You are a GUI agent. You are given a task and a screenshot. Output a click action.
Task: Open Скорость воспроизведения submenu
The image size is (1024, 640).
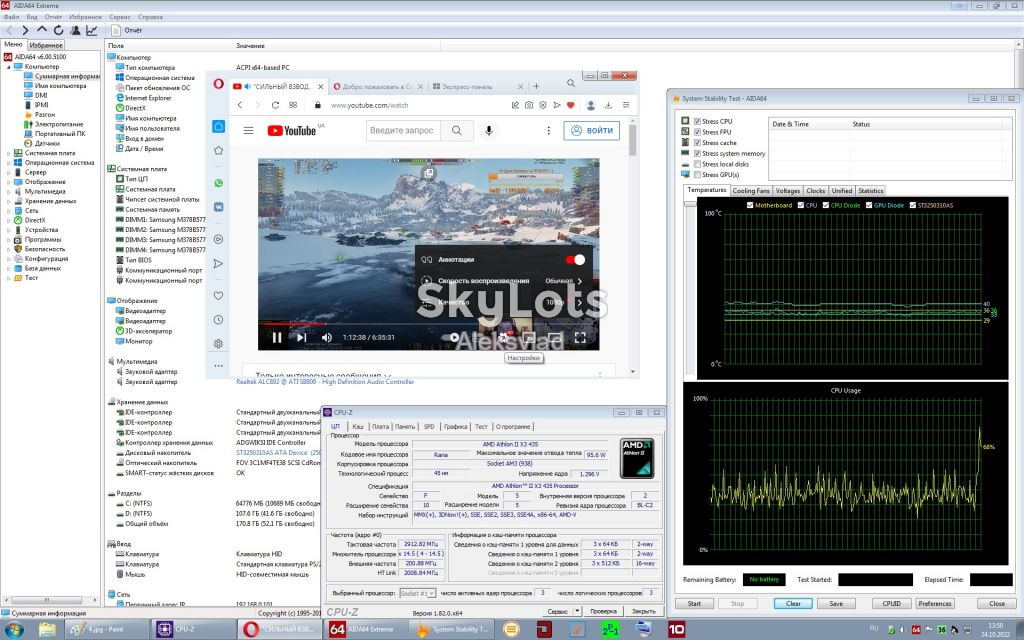tap(503, 281)
